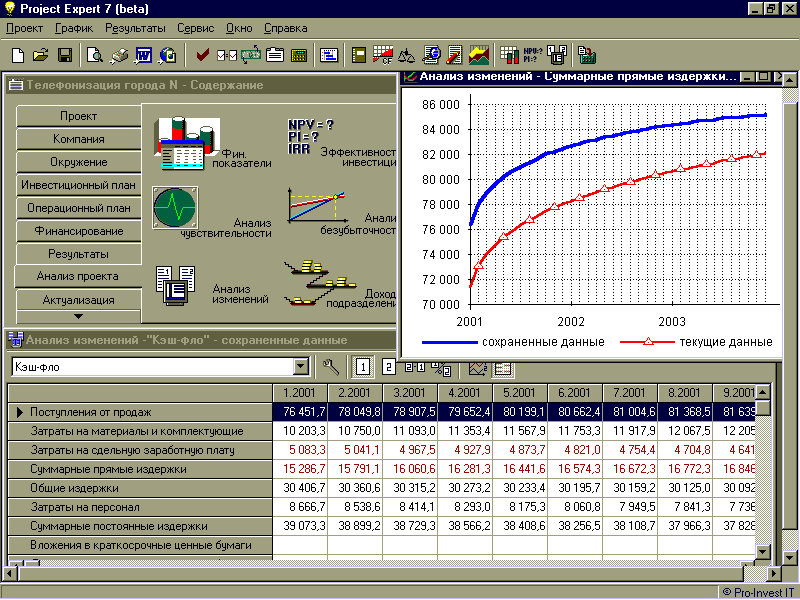Click the document with magnifier toolbar icon
The width and height of the screenshot is (800, 600).
pos(431,55)
